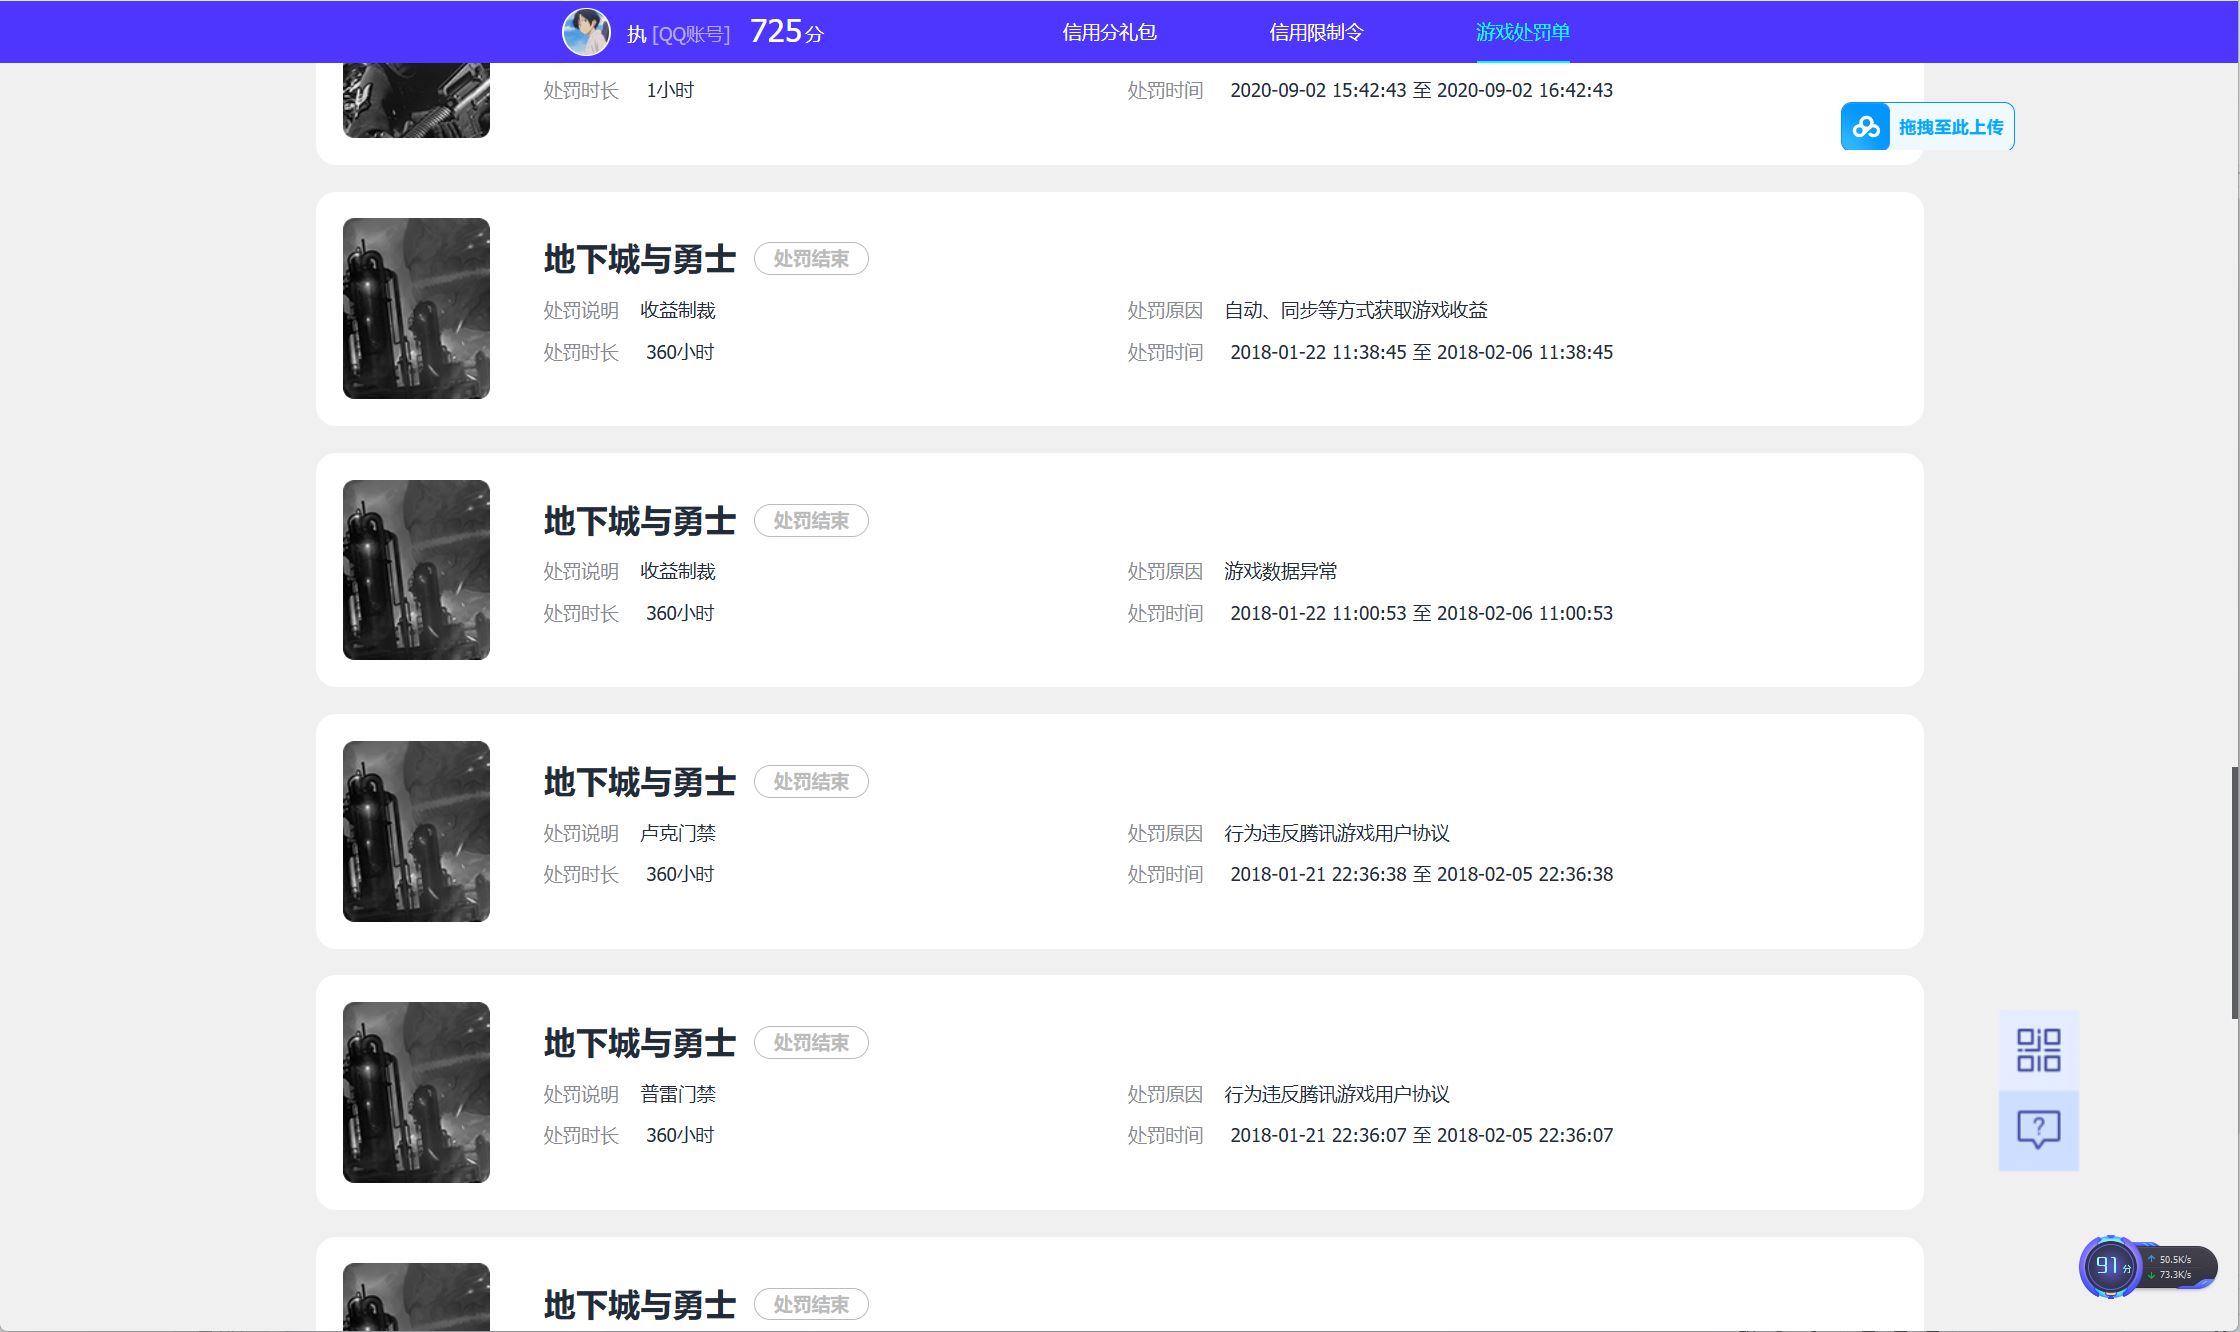Click 处罚结束 badge on 卢克门禁 record
This screenshot has width=2240, height=1332.
coord(811,782)
